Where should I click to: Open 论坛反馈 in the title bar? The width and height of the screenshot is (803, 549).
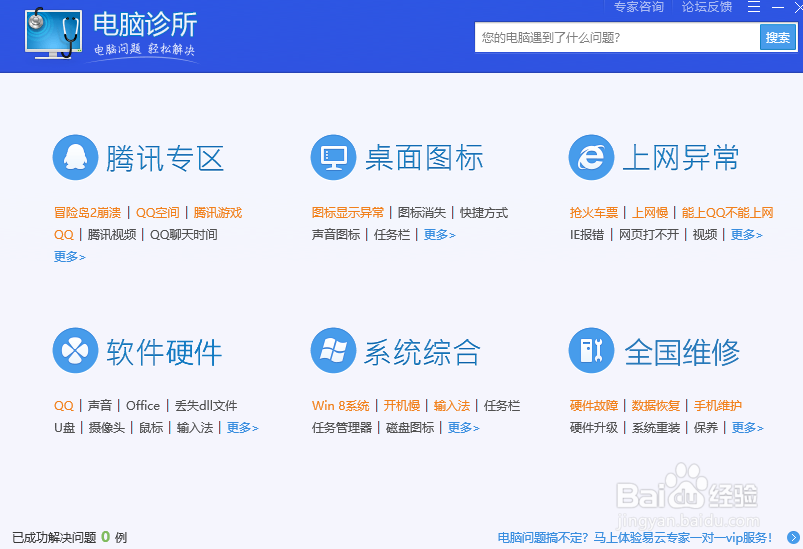tap(707, 7)
